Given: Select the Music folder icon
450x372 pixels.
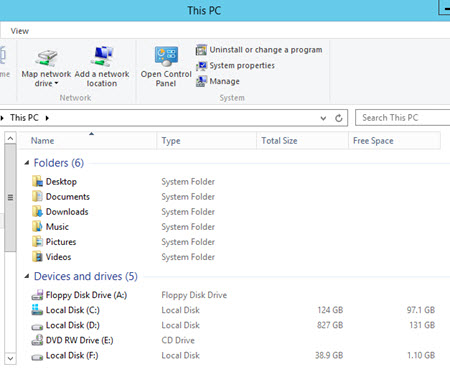Looking at the screenshot, I should point(37,226).
